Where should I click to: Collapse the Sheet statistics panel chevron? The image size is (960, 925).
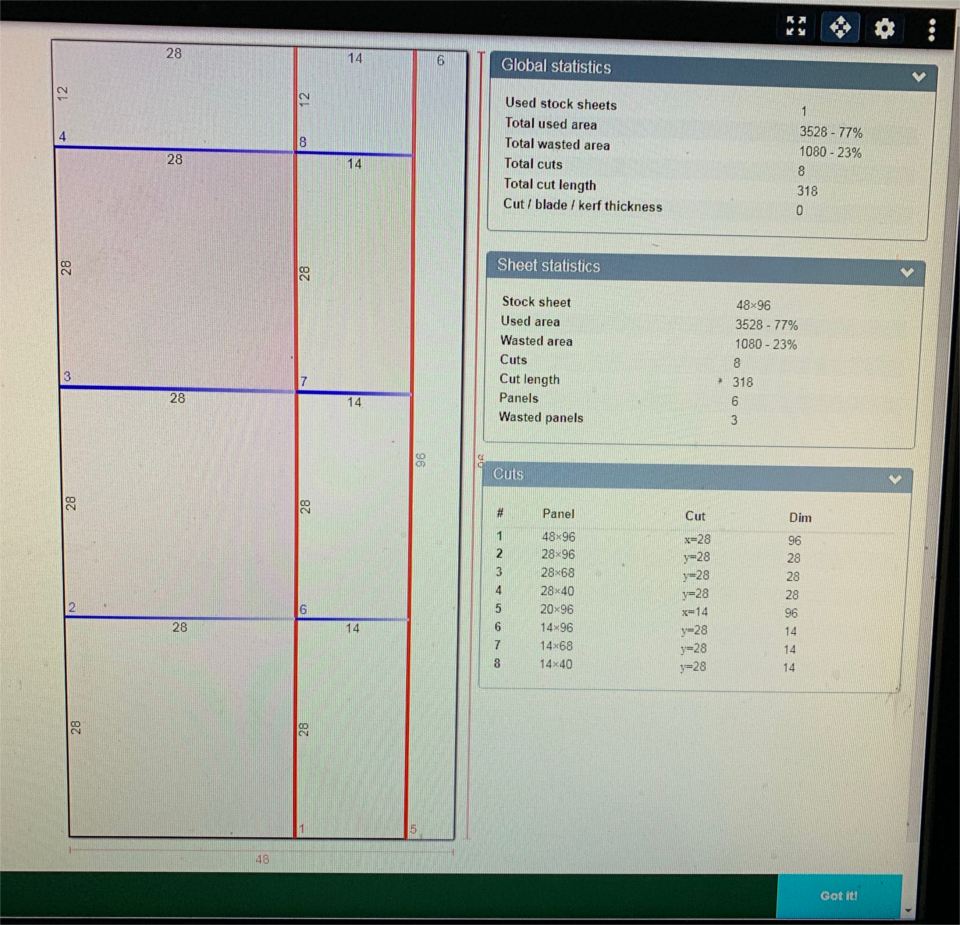click(x=907, y=272)
